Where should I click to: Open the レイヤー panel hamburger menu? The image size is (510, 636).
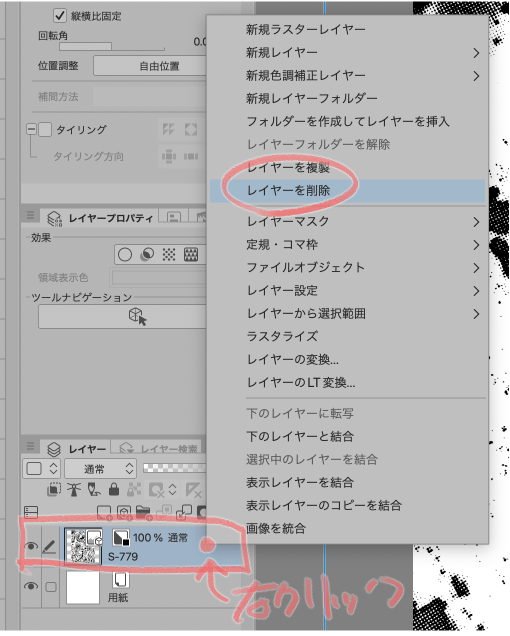coord(30,446)
